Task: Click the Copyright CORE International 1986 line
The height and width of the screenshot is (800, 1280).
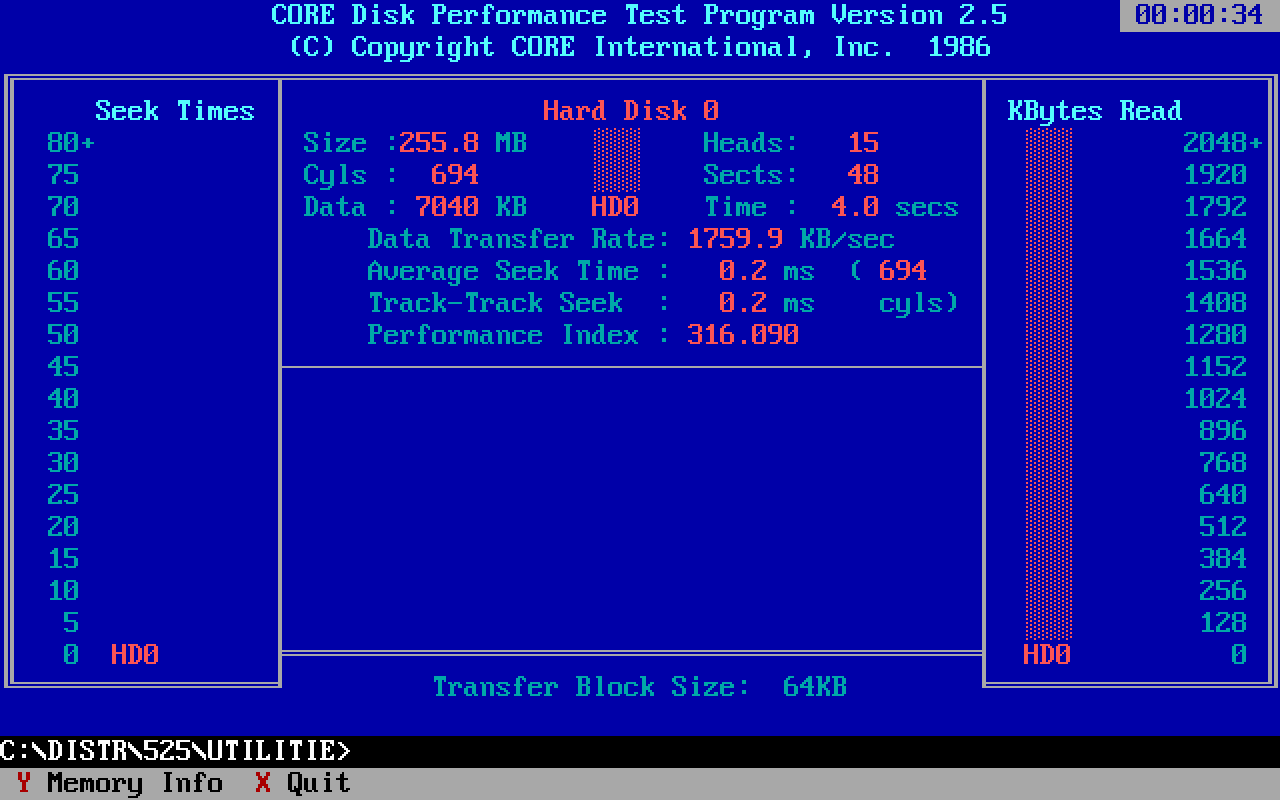Action: tap(639, 47)
